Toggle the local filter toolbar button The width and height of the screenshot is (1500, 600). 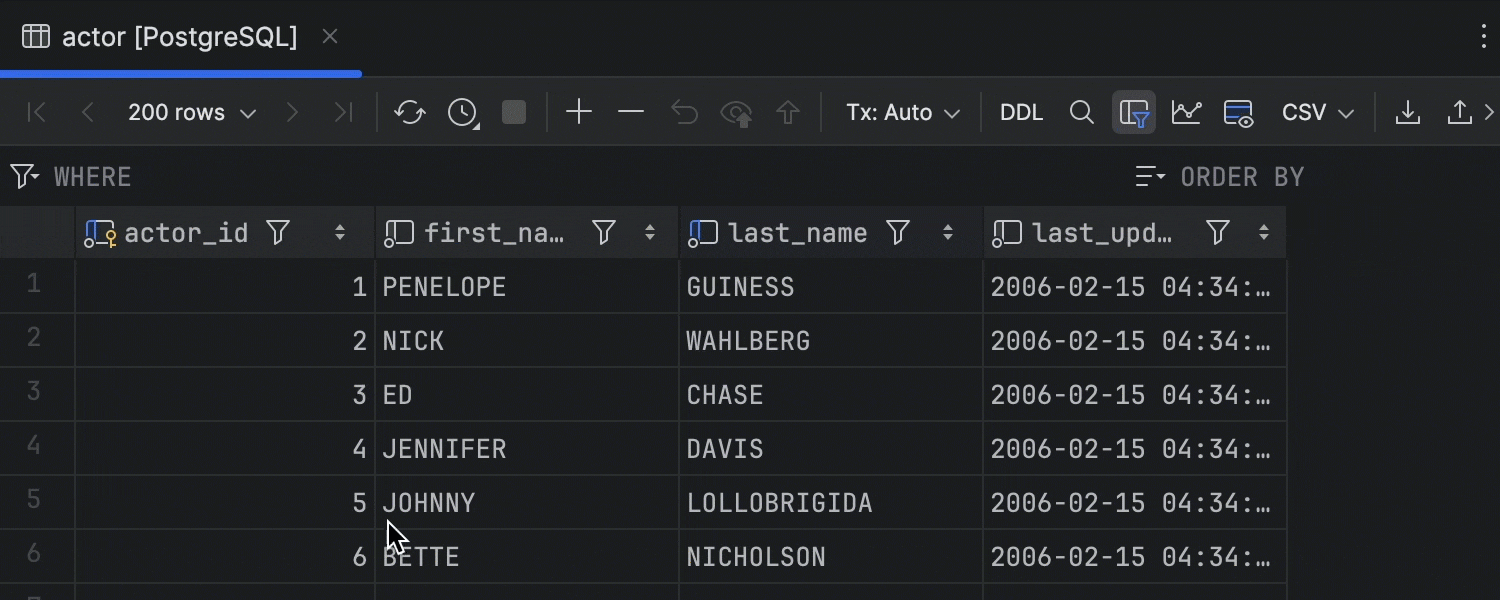coord(1134,113)
